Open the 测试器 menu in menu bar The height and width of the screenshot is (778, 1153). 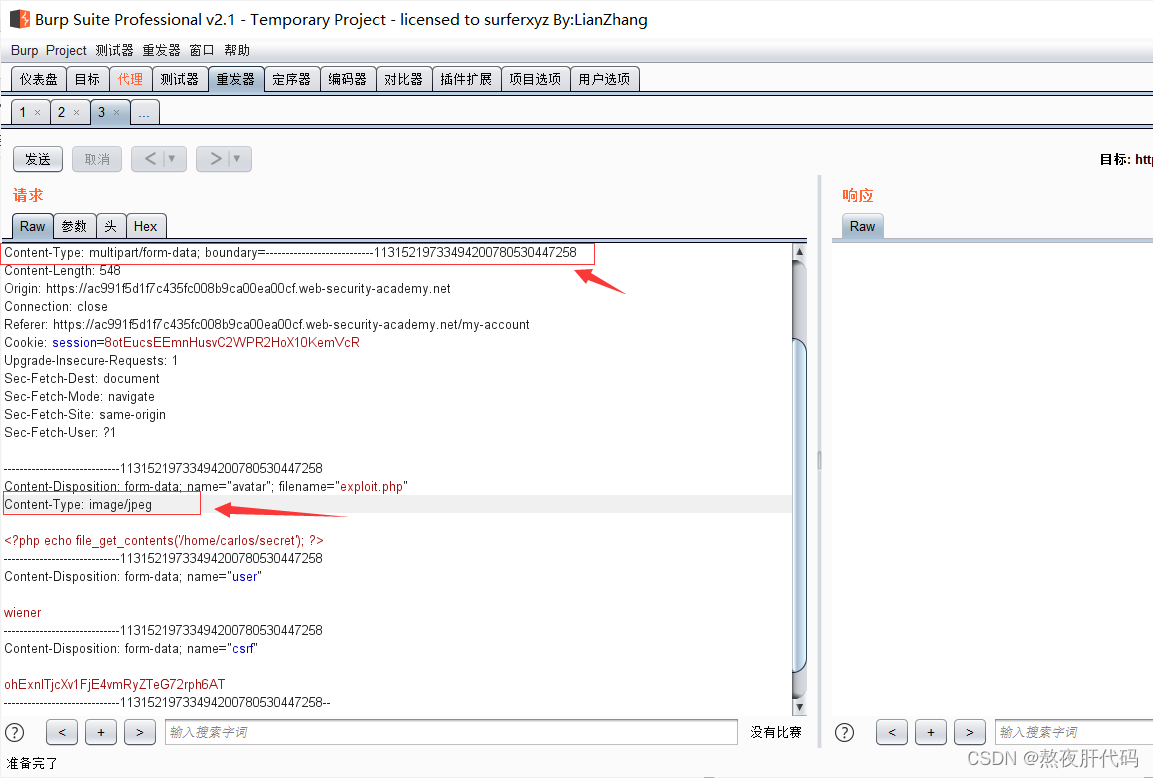[x=115, y=50]
